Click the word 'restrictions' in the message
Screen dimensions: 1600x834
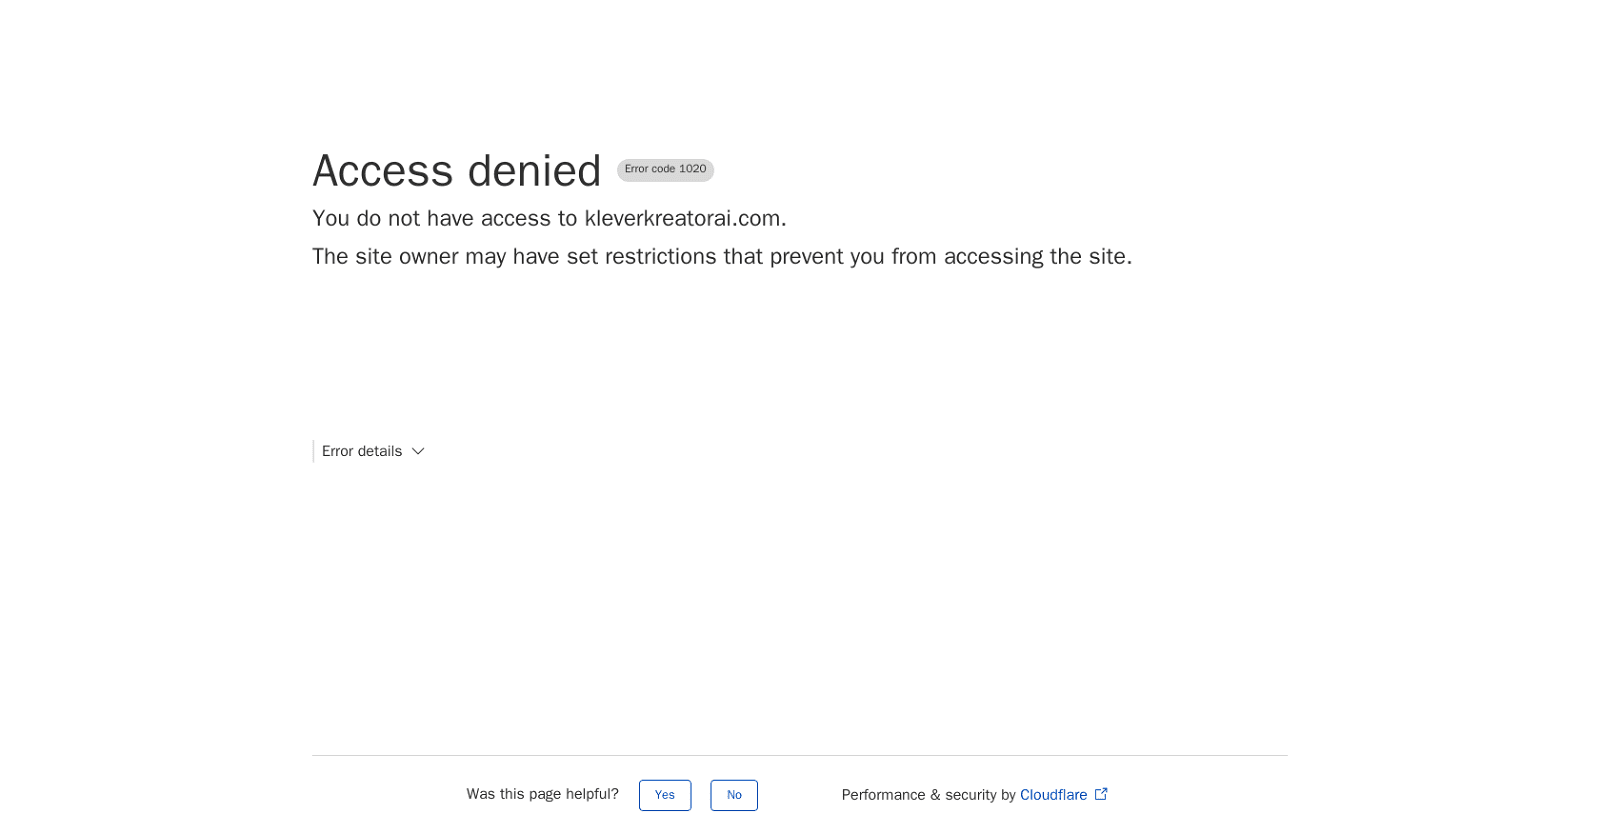pyautogui.click(x=660, y=257)
